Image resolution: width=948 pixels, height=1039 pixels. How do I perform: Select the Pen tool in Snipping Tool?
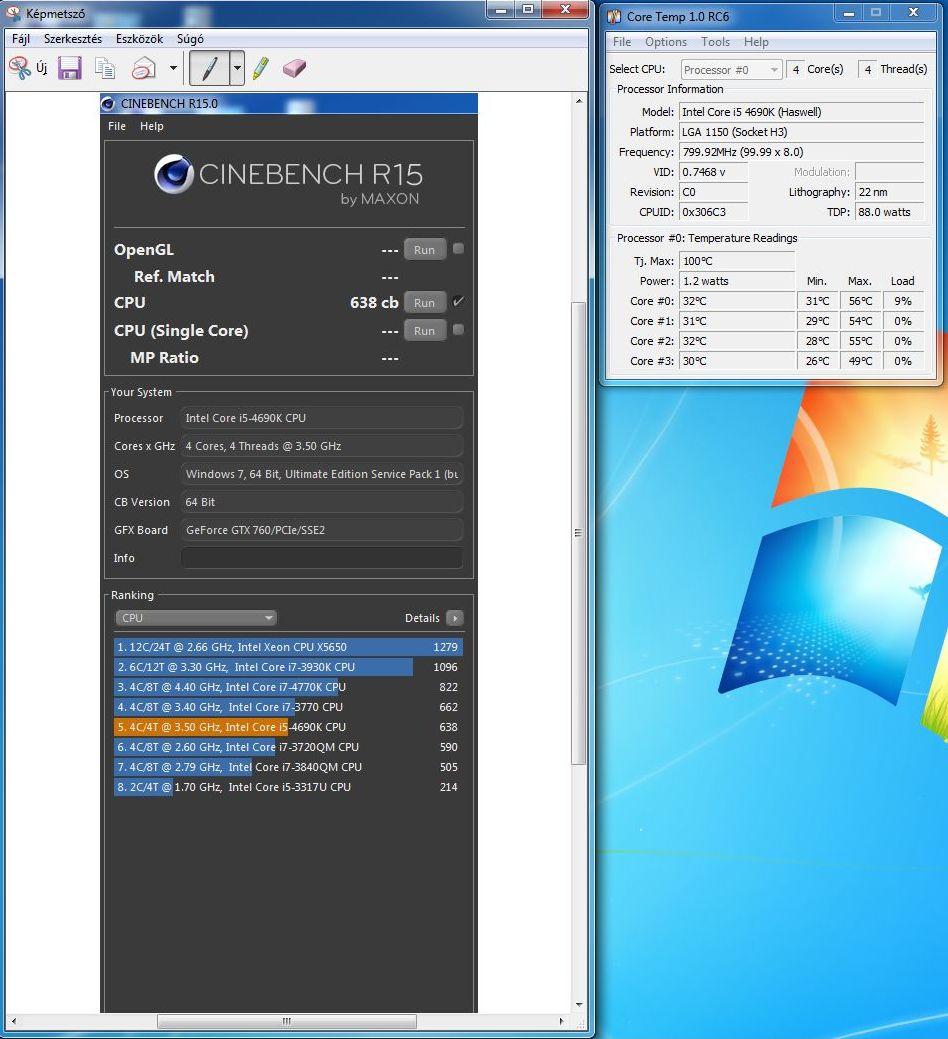click(209, 68)
